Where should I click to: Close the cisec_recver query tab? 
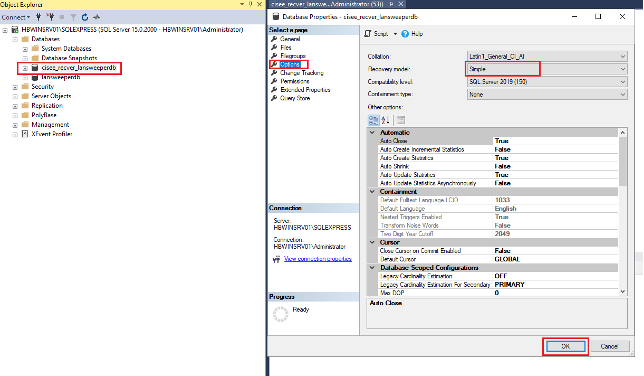click(x=401, y=4)
